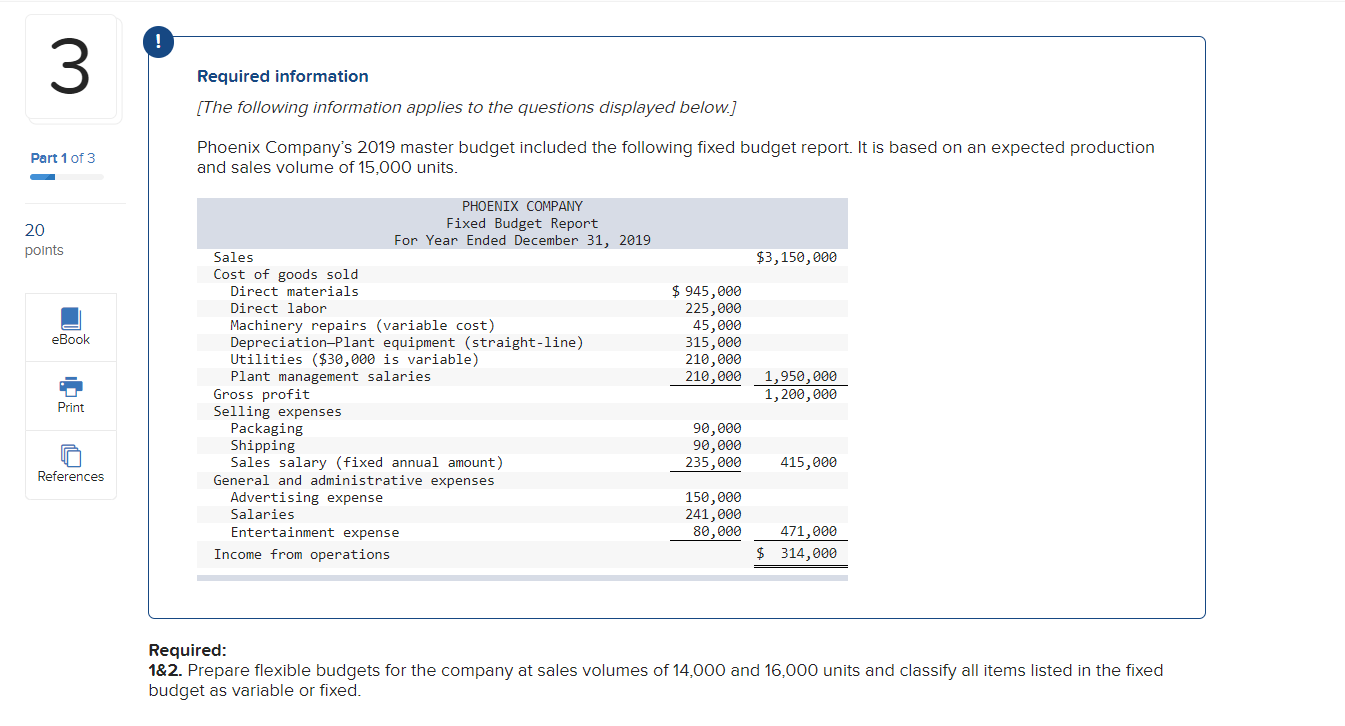Click the $ 314,000 income value
This screenshot has height=726, width=1345.
point(797,554)
